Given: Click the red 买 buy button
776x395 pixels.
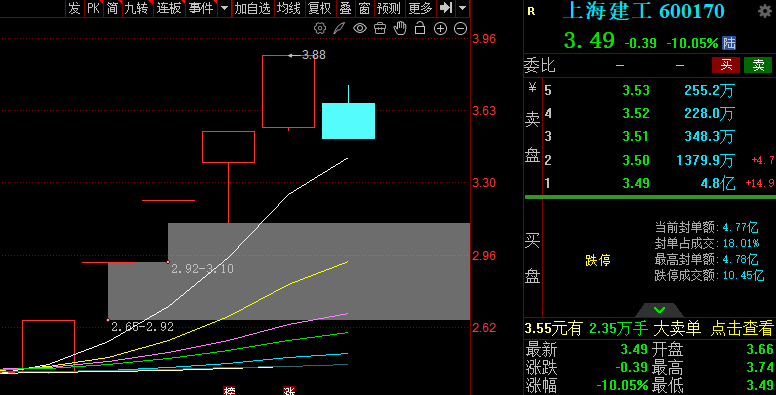Looking at the screenshot, I should tap(726, 65).
